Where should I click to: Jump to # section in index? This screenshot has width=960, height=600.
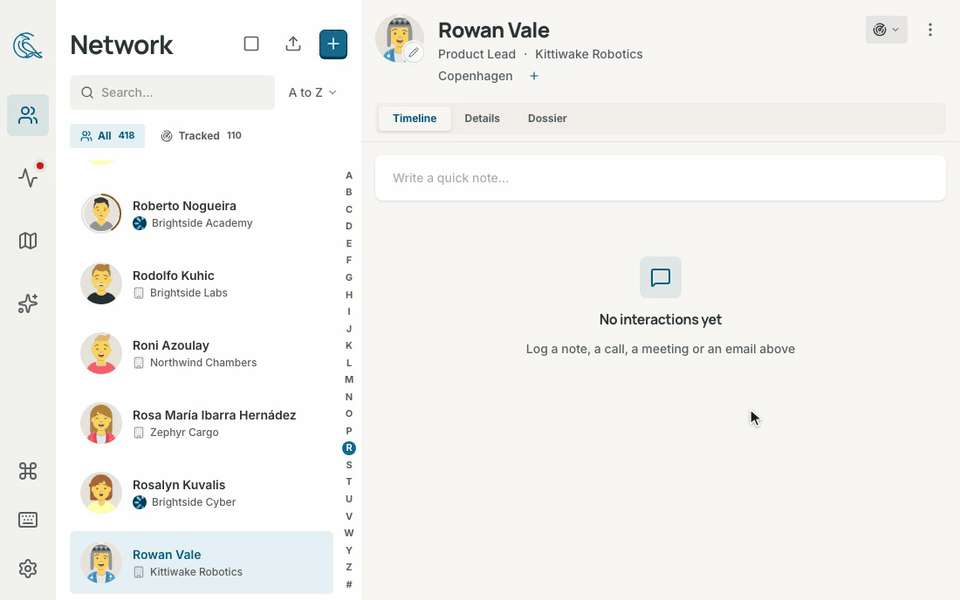349,585
